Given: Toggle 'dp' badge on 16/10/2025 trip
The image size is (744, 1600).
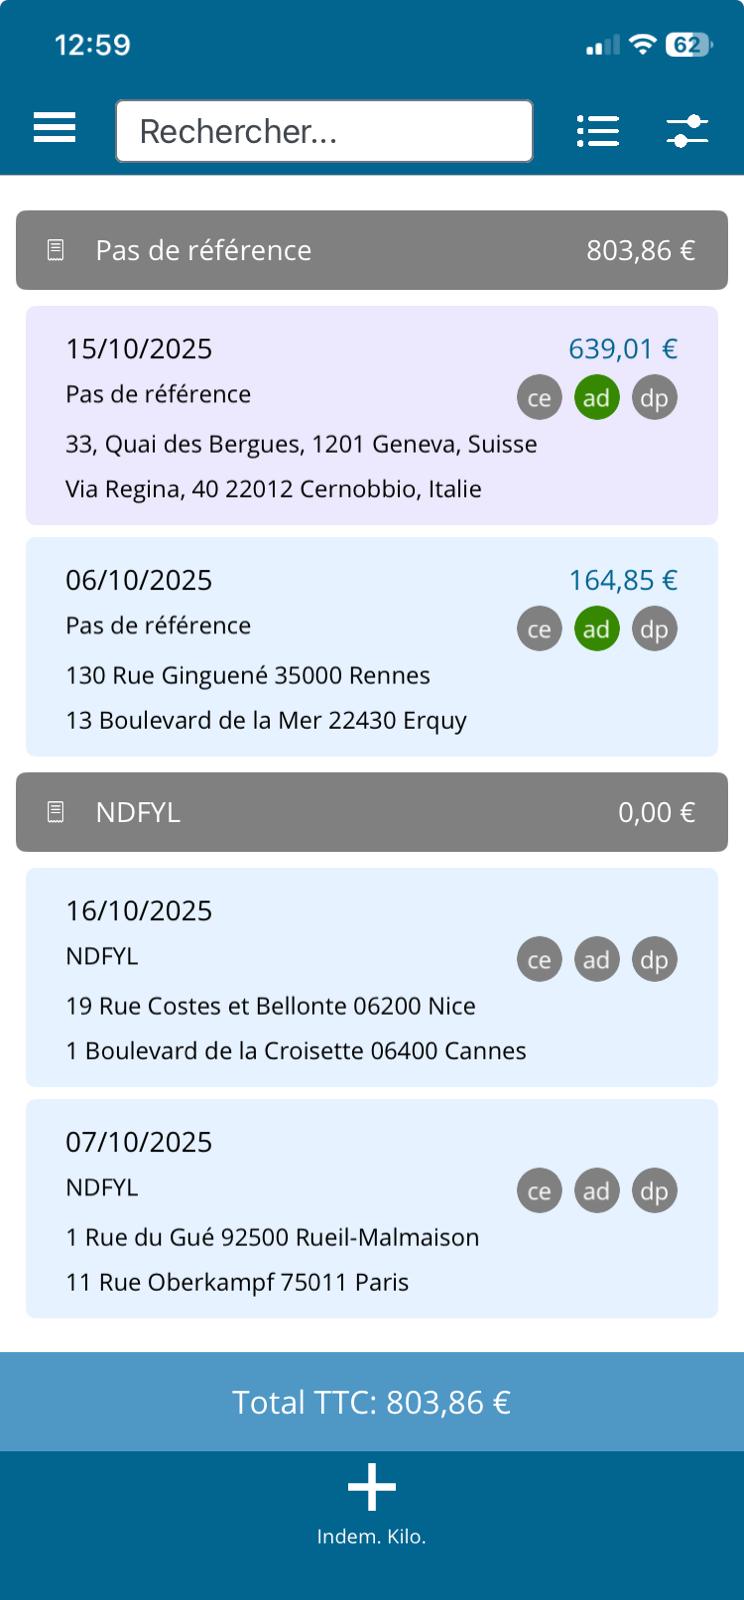Looking at the screenshot, I should coord(654,960).
